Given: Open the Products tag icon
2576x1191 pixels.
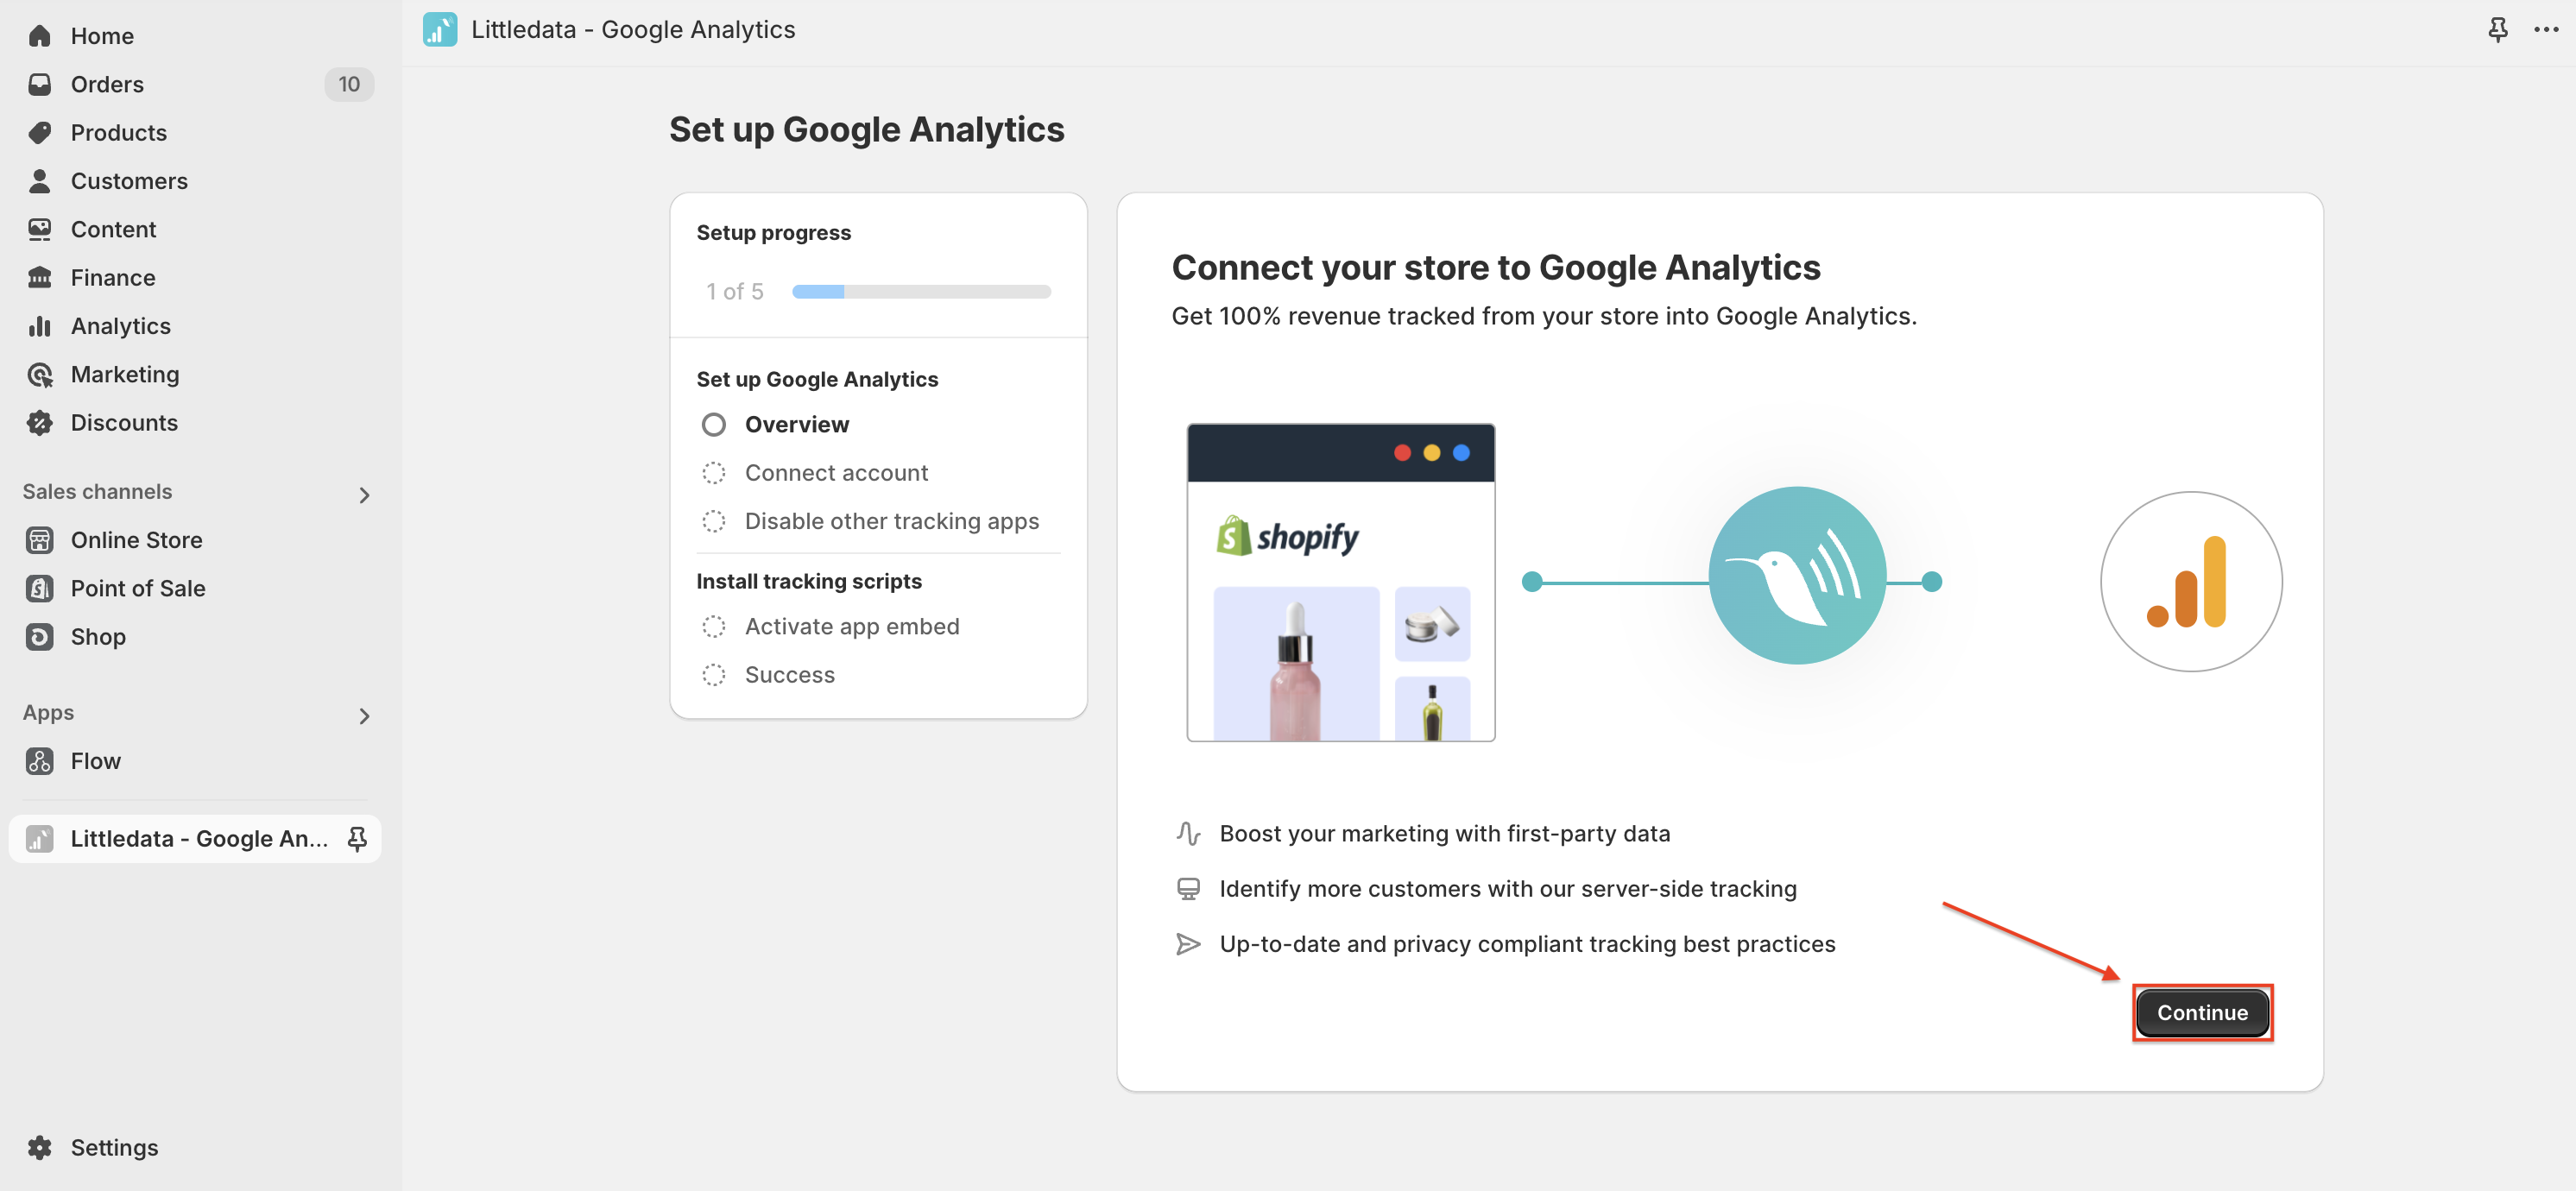Looking at the screenshot, I should 40,133.
